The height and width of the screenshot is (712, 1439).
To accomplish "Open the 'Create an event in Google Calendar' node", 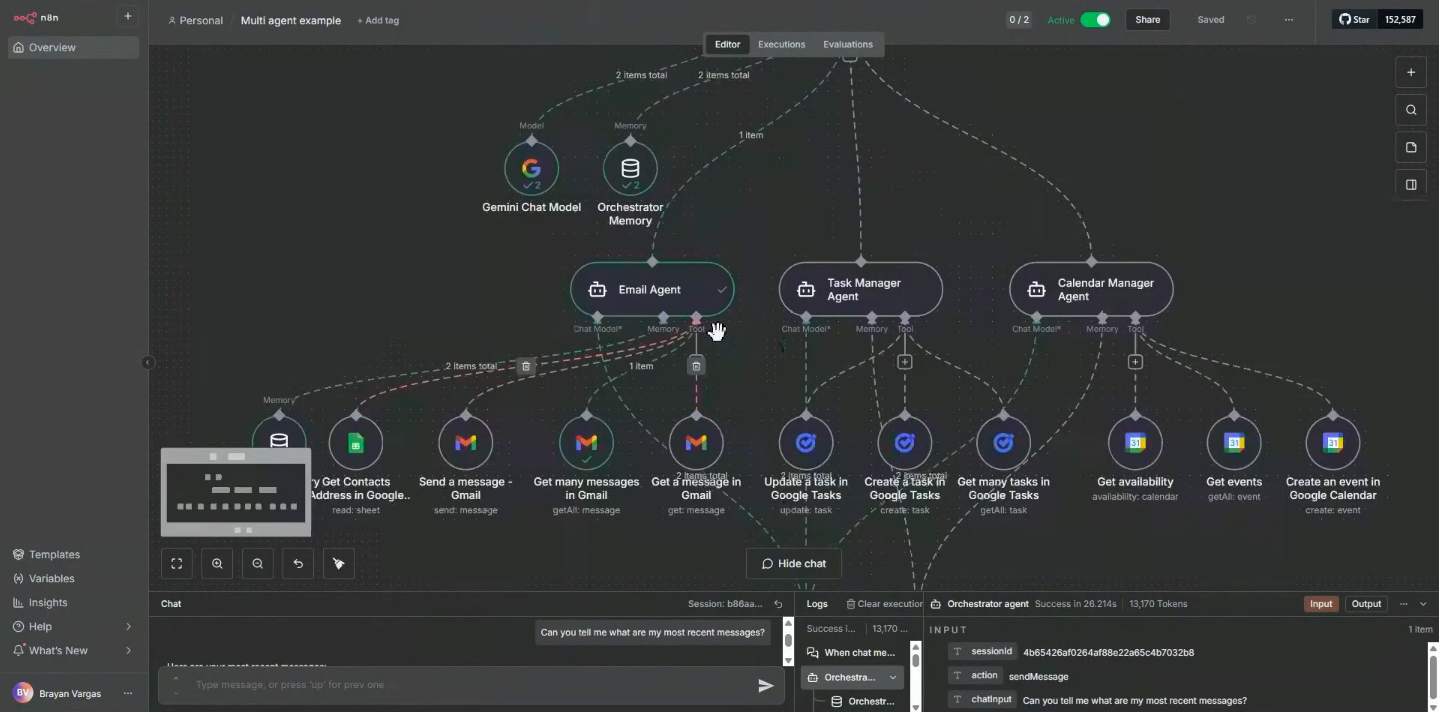I will point(1332,442).
